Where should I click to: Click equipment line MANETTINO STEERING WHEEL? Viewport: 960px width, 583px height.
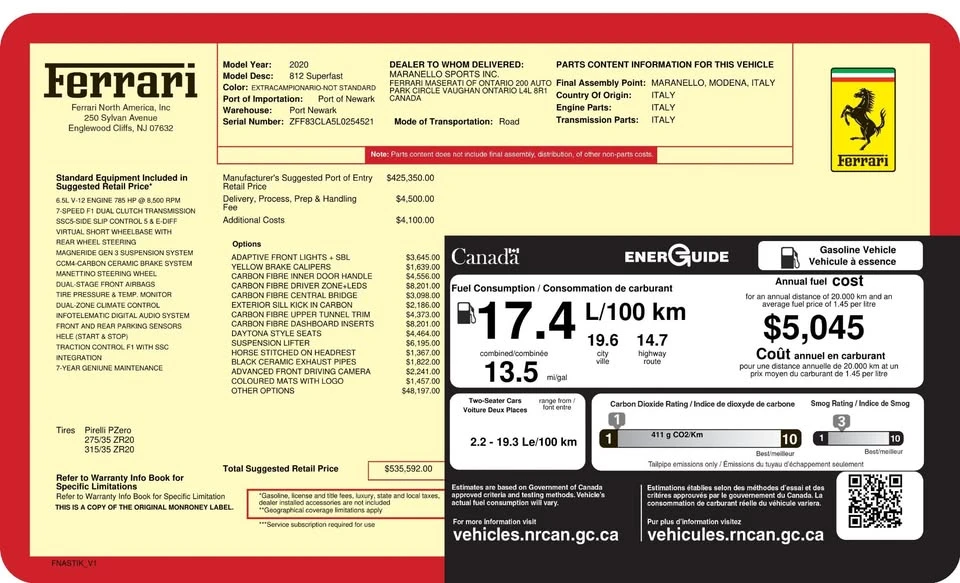[107, 274]
